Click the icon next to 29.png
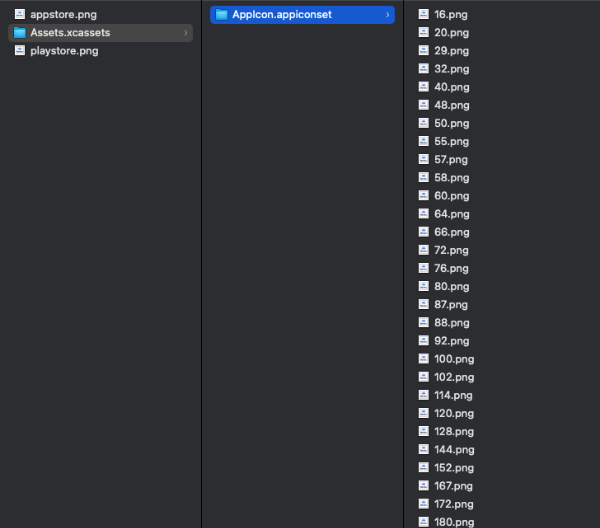600x528 pixels. (x=424, y=51)
